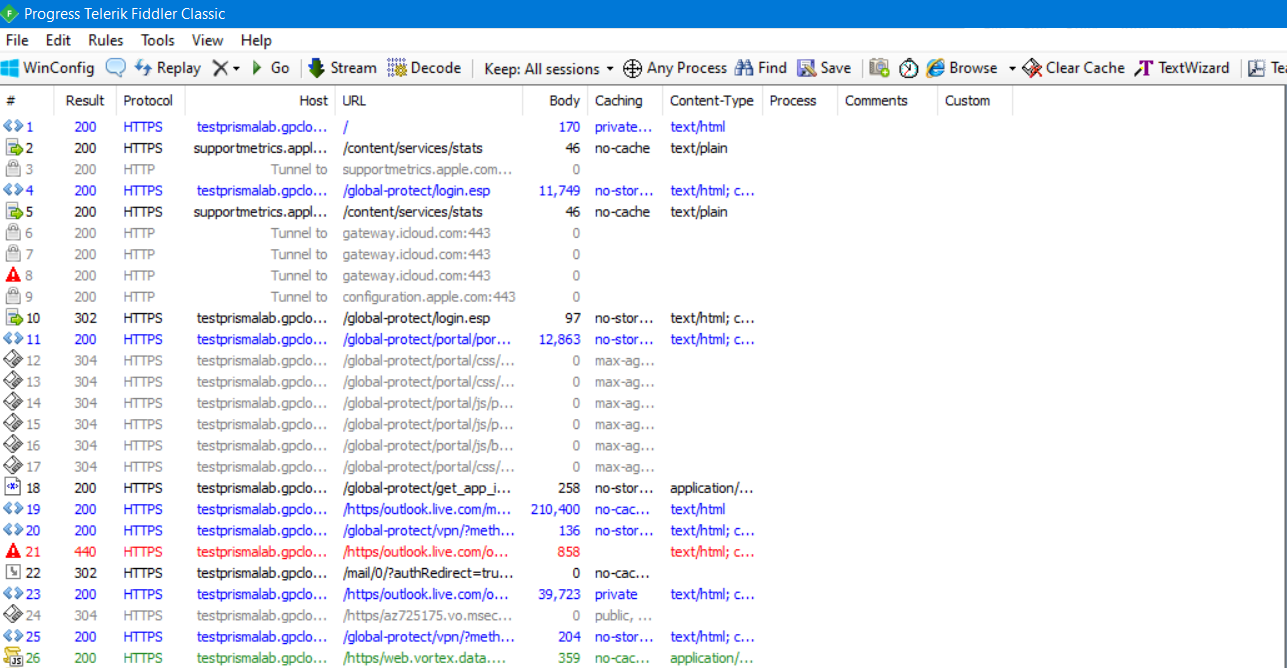
Task: Toggle Decode mode in toolbar
Action: pyautogui.click(x=424, y=68)
